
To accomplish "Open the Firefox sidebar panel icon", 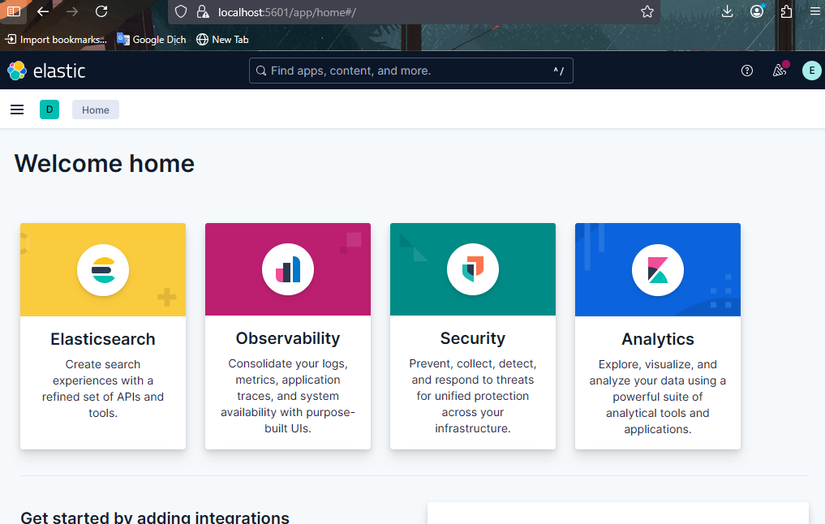I will [14, 11].
